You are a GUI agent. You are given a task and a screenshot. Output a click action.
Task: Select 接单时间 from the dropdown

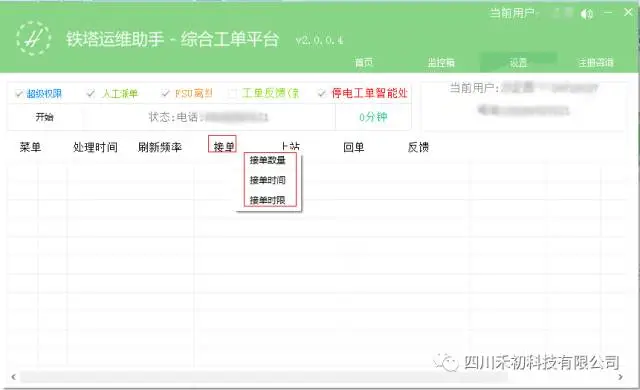(268, 180)
